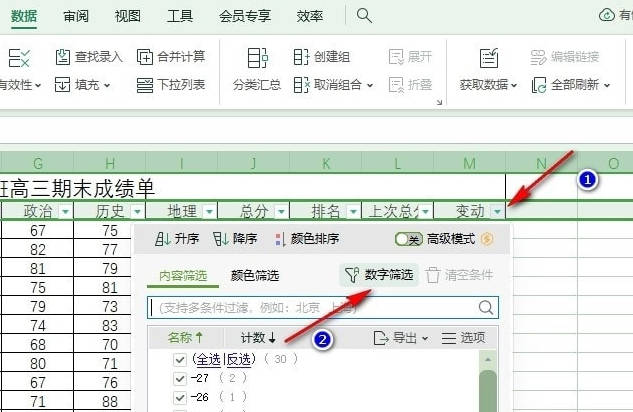Open the 导出 export dropdown

click(400, 338)
